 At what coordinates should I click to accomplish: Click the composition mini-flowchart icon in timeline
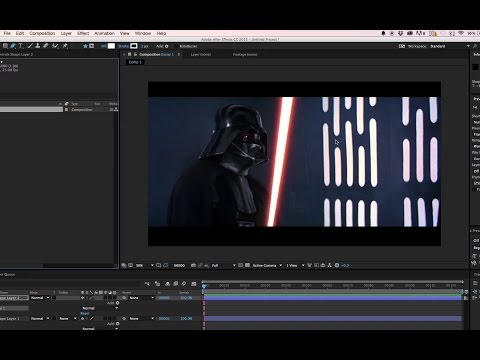point(147,284)
